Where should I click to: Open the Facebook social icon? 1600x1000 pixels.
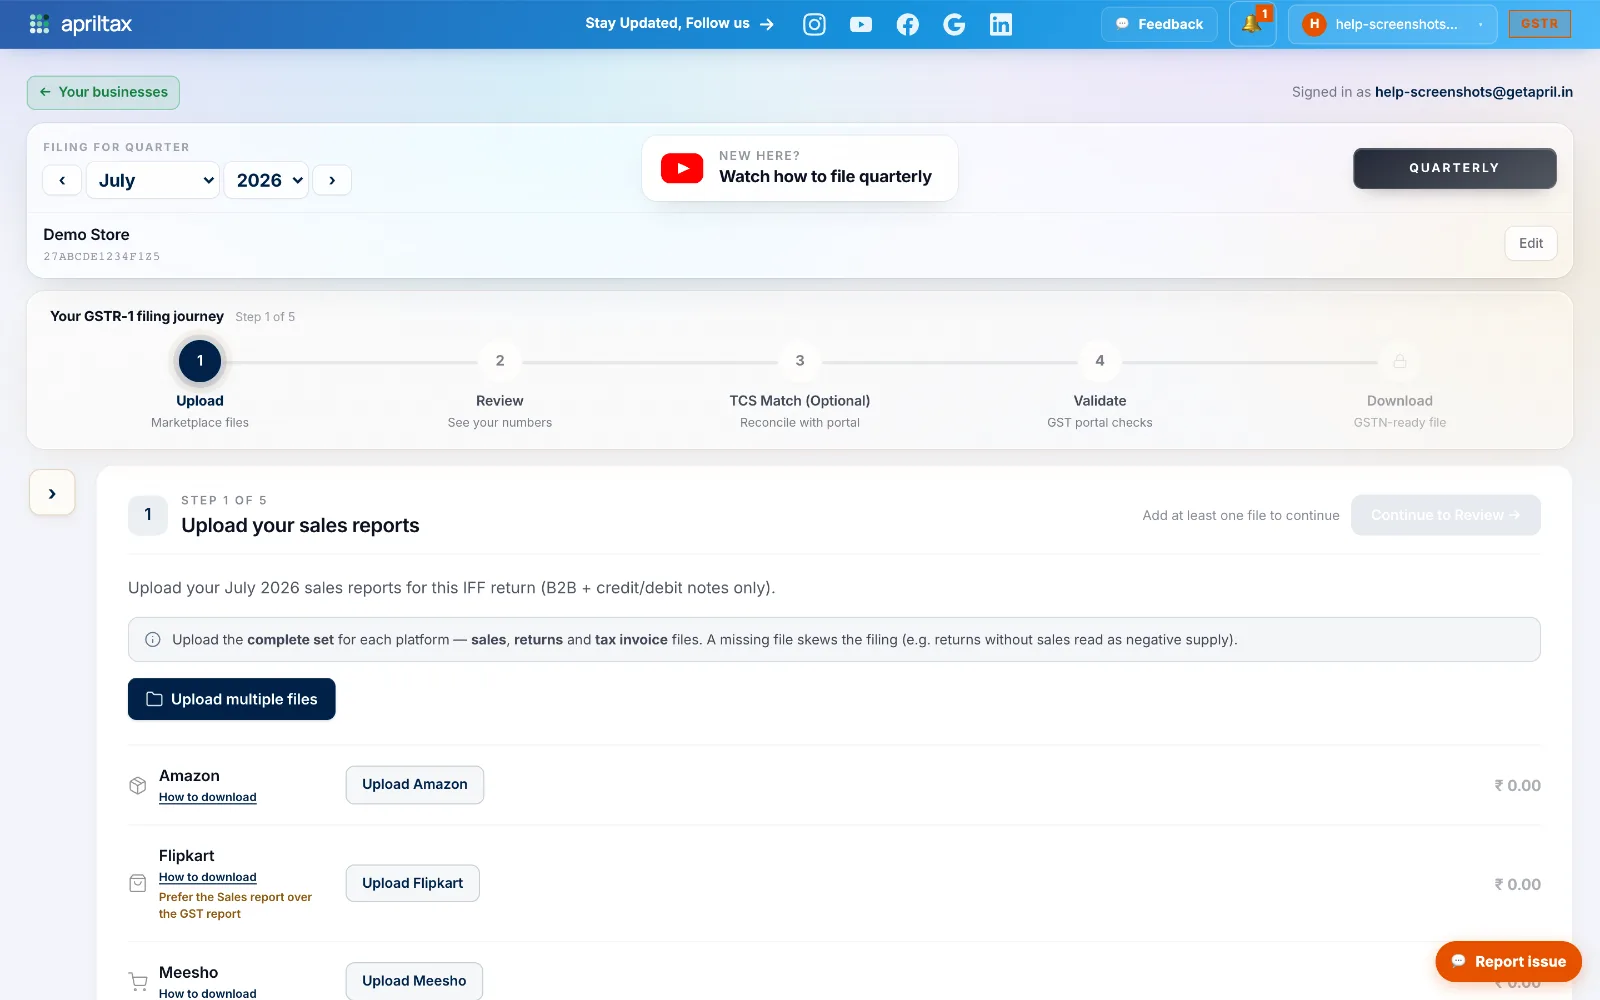point(908,24)
